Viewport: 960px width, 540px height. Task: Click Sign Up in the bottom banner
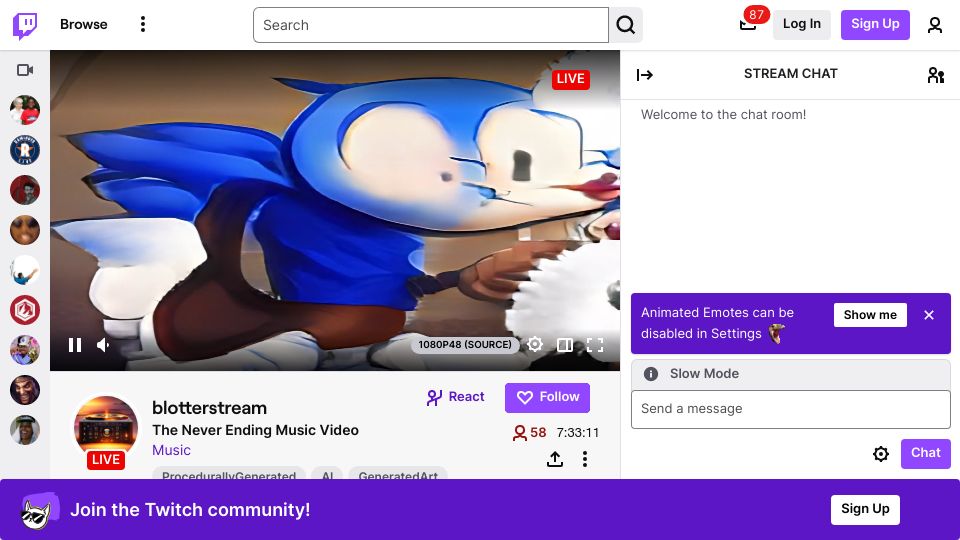(864, 509)
